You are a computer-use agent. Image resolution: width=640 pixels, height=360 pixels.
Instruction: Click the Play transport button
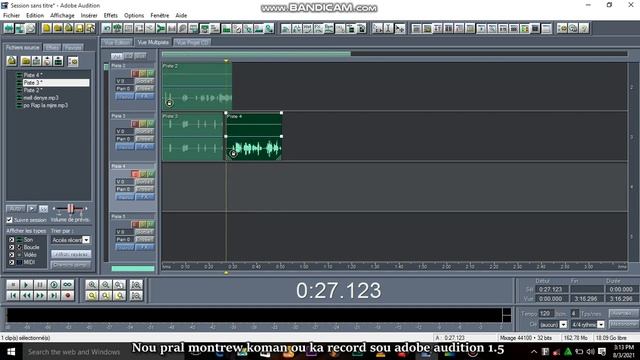click(26, 284)
